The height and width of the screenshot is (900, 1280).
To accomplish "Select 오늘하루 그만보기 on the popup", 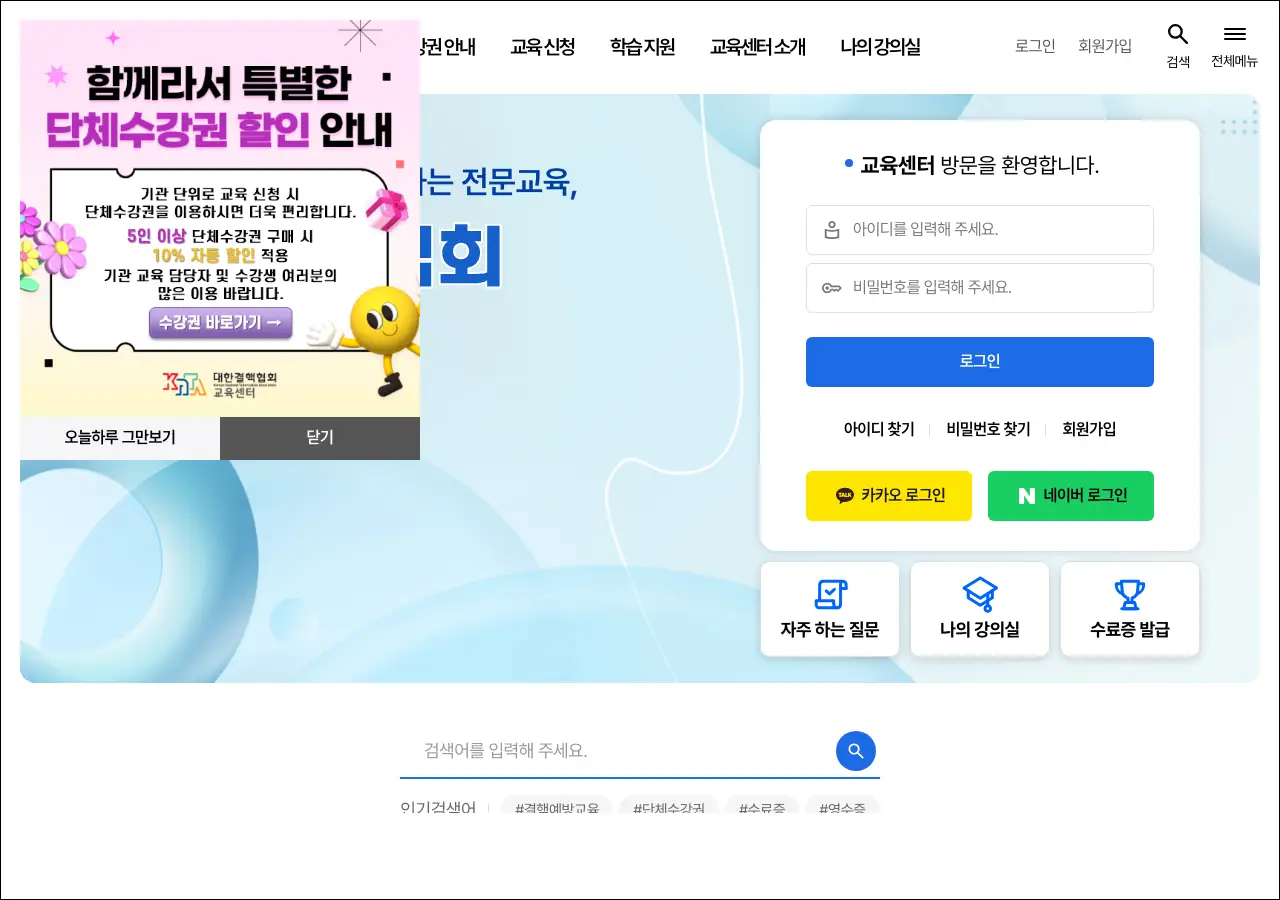I will [120, 438].
